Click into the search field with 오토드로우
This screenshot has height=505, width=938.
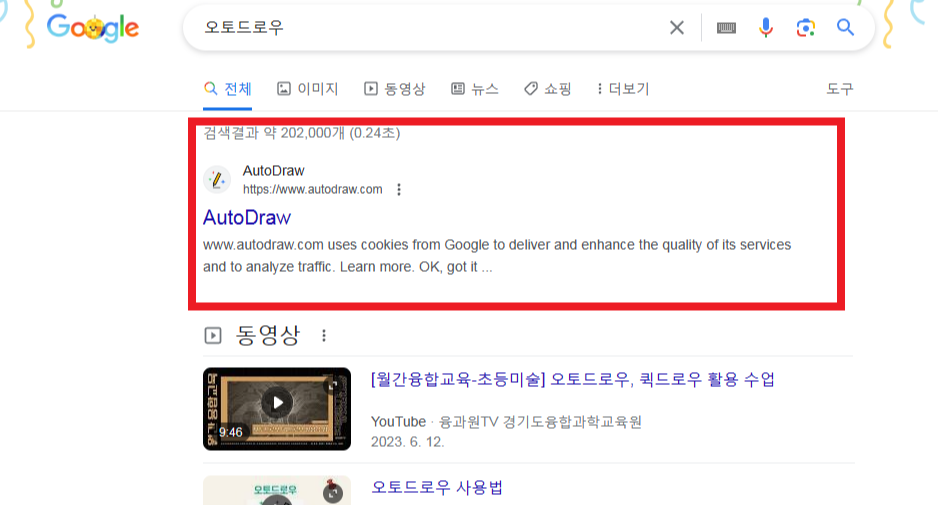(431, 28)
